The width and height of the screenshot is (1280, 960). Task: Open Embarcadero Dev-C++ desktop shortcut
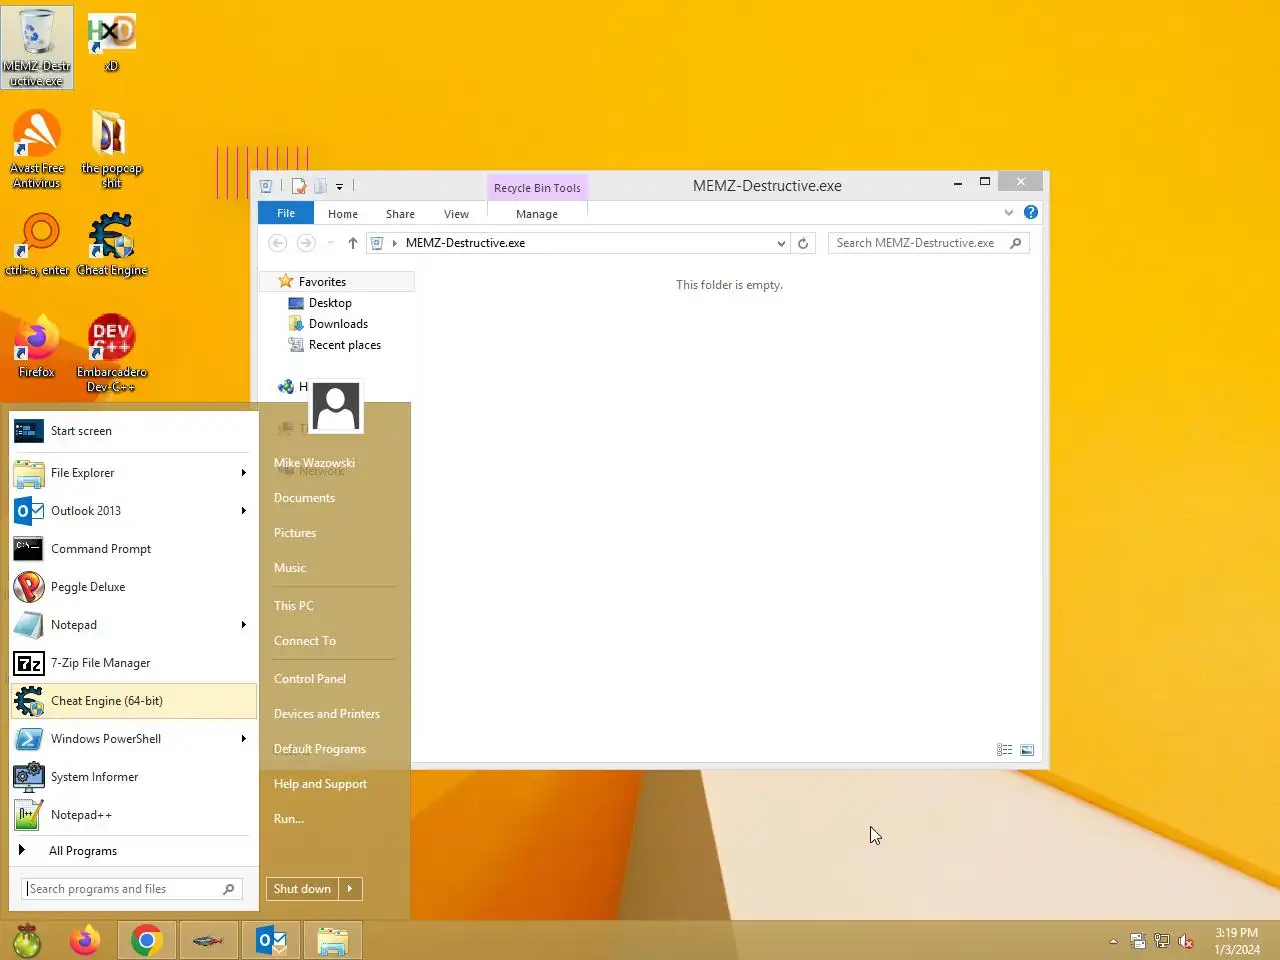(x=111, y=354)
